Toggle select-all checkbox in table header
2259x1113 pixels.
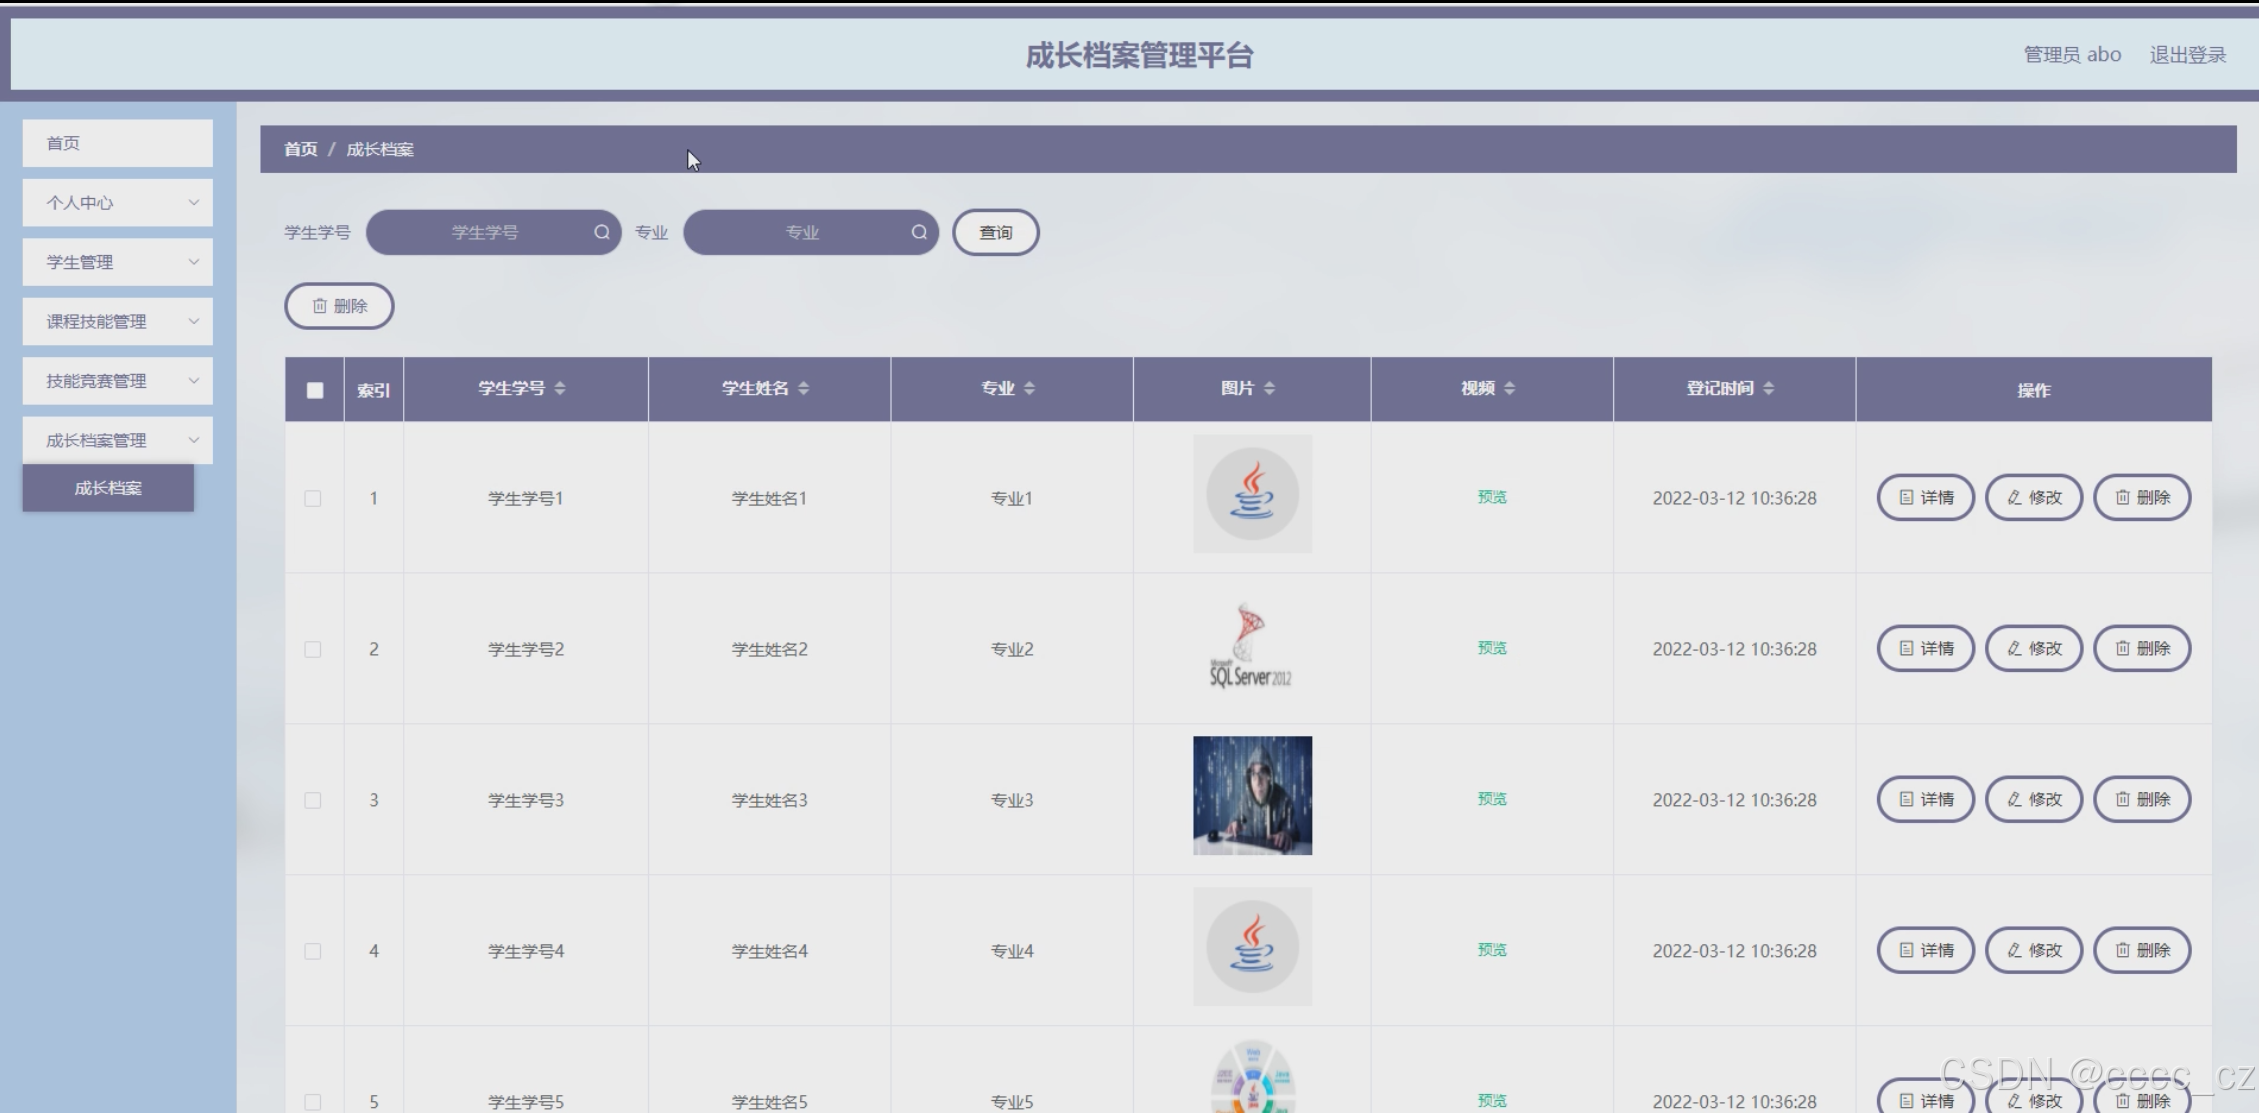coord(315,390)
